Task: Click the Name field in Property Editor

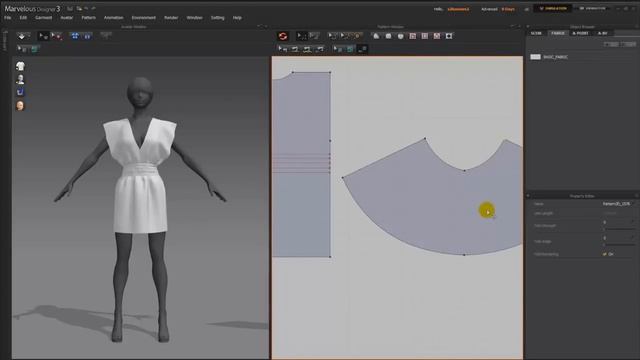Action: (618, 204)
